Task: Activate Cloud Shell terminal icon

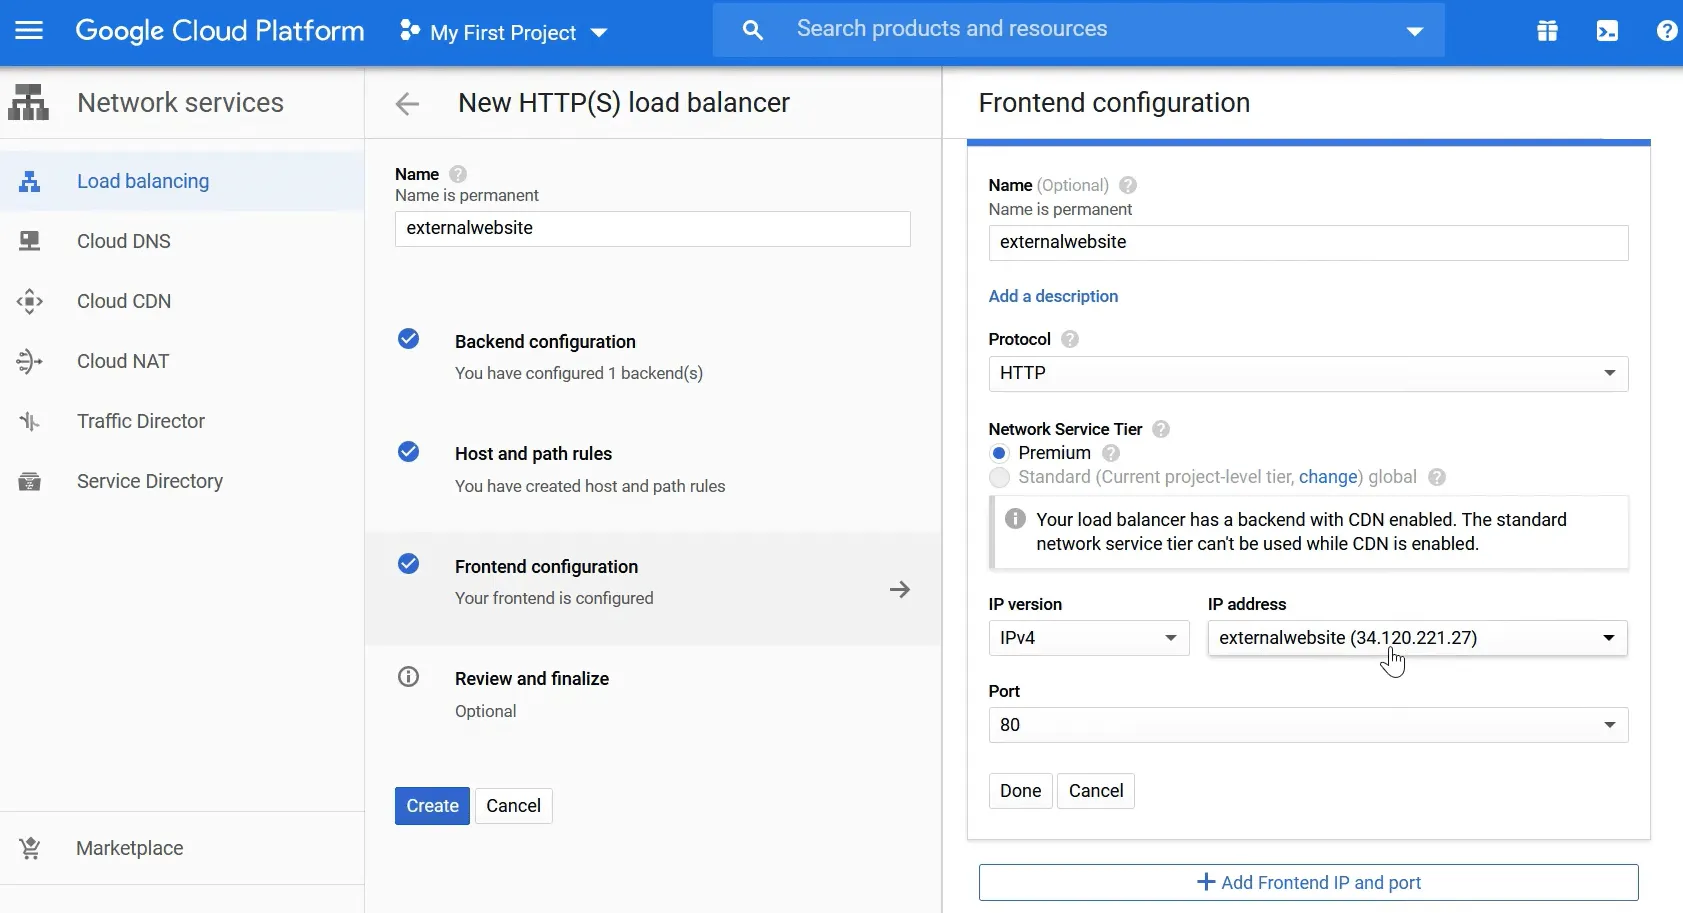Action: tap(1606, 31)
